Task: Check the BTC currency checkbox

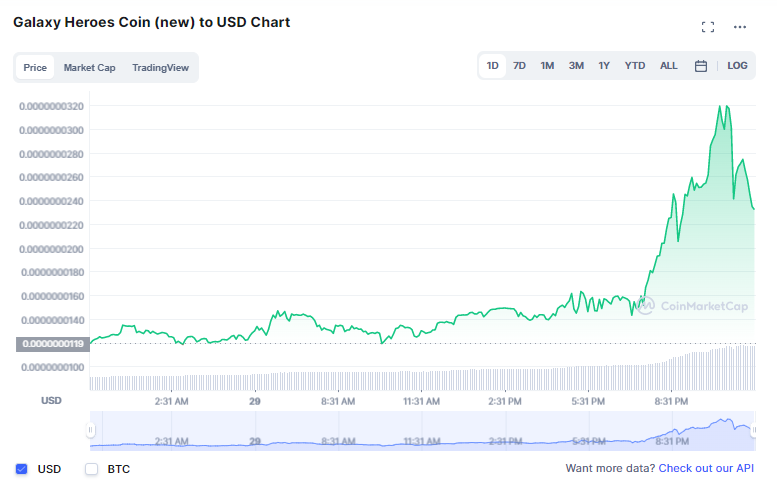Action: pyautogui.click(x=91, y=469)
